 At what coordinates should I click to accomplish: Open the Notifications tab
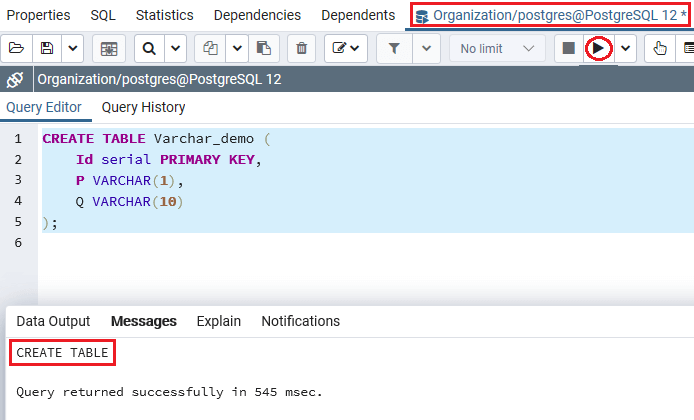(x=301, y=321)
